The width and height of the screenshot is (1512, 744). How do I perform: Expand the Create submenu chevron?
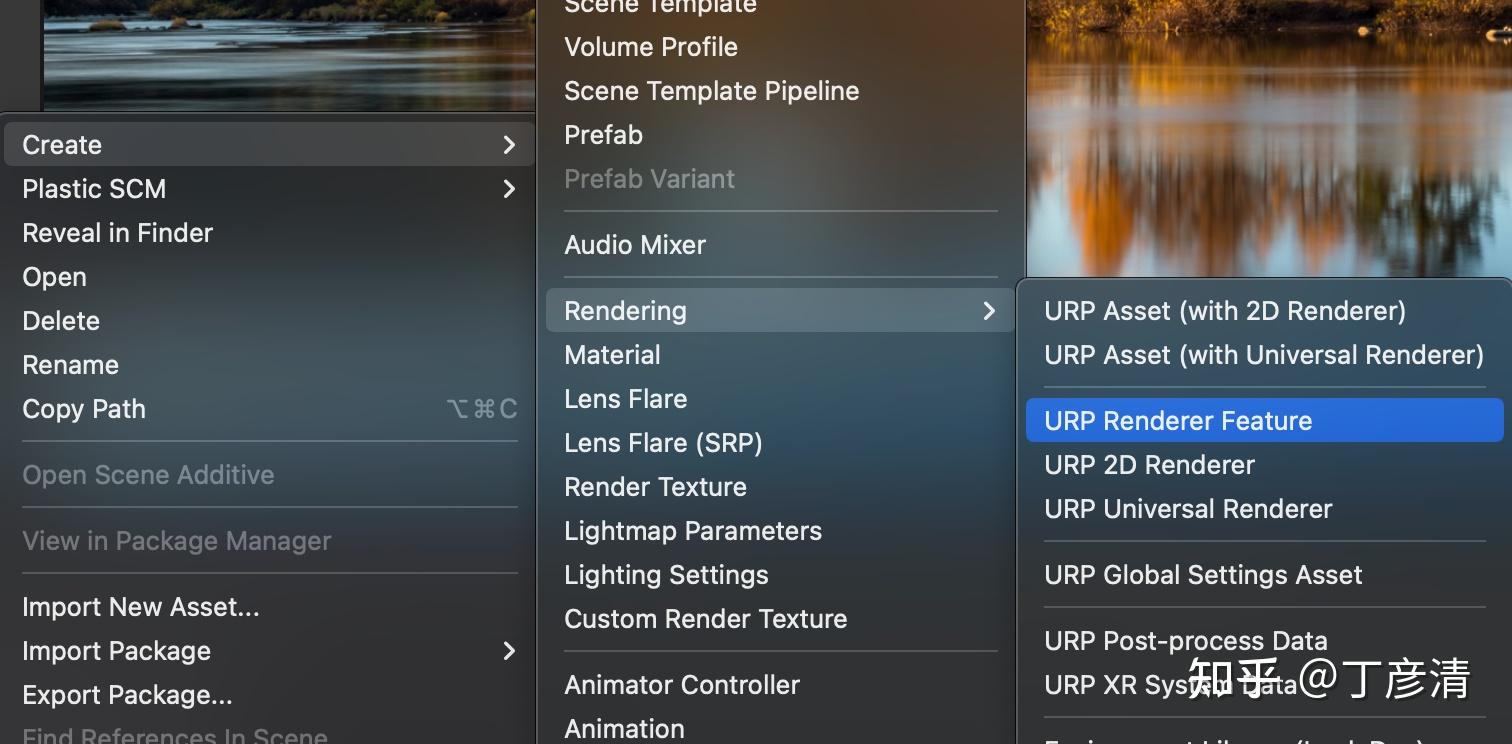[x=511, y=144]
